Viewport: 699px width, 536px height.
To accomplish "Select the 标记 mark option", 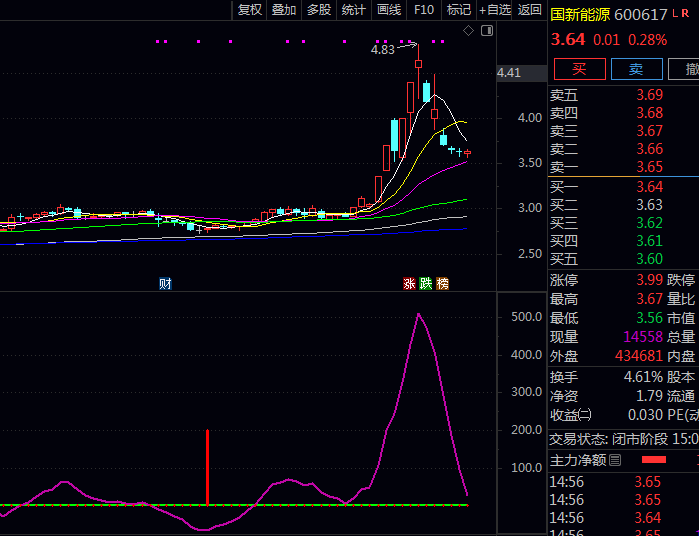I will point(459,10).
